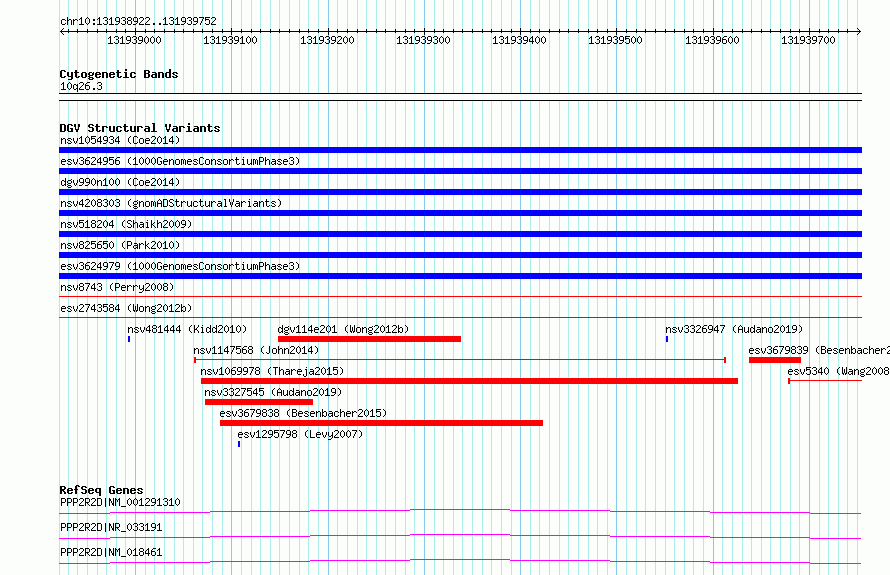890x575 pixels.
Task: Click the blue nsv3326947 marker
Action: (667, 339)
